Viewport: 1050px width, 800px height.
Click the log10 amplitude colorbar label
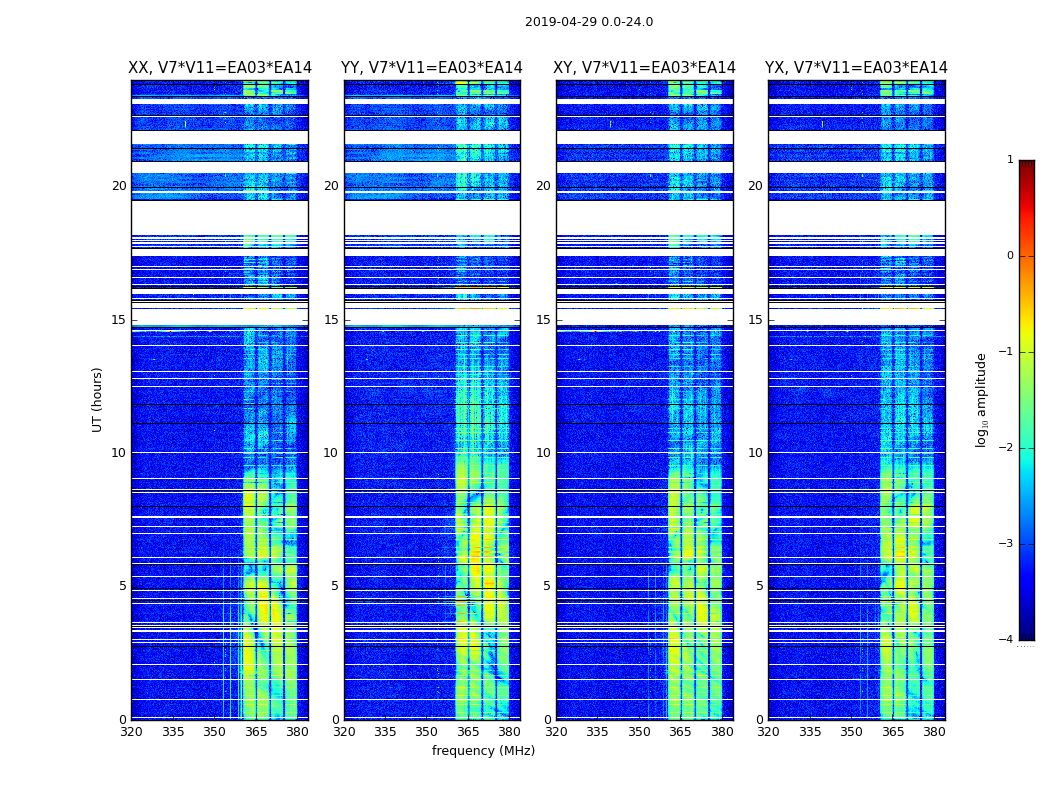click(981, 400)
